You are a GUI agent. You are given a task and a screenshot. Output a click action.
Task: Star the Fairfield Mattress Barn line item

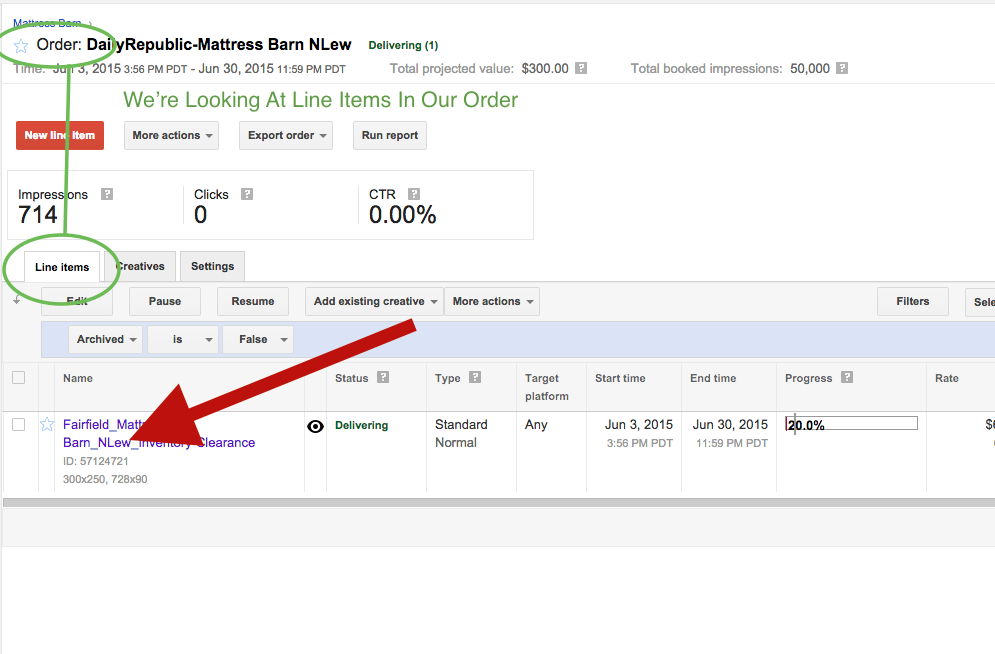point(47,425)
